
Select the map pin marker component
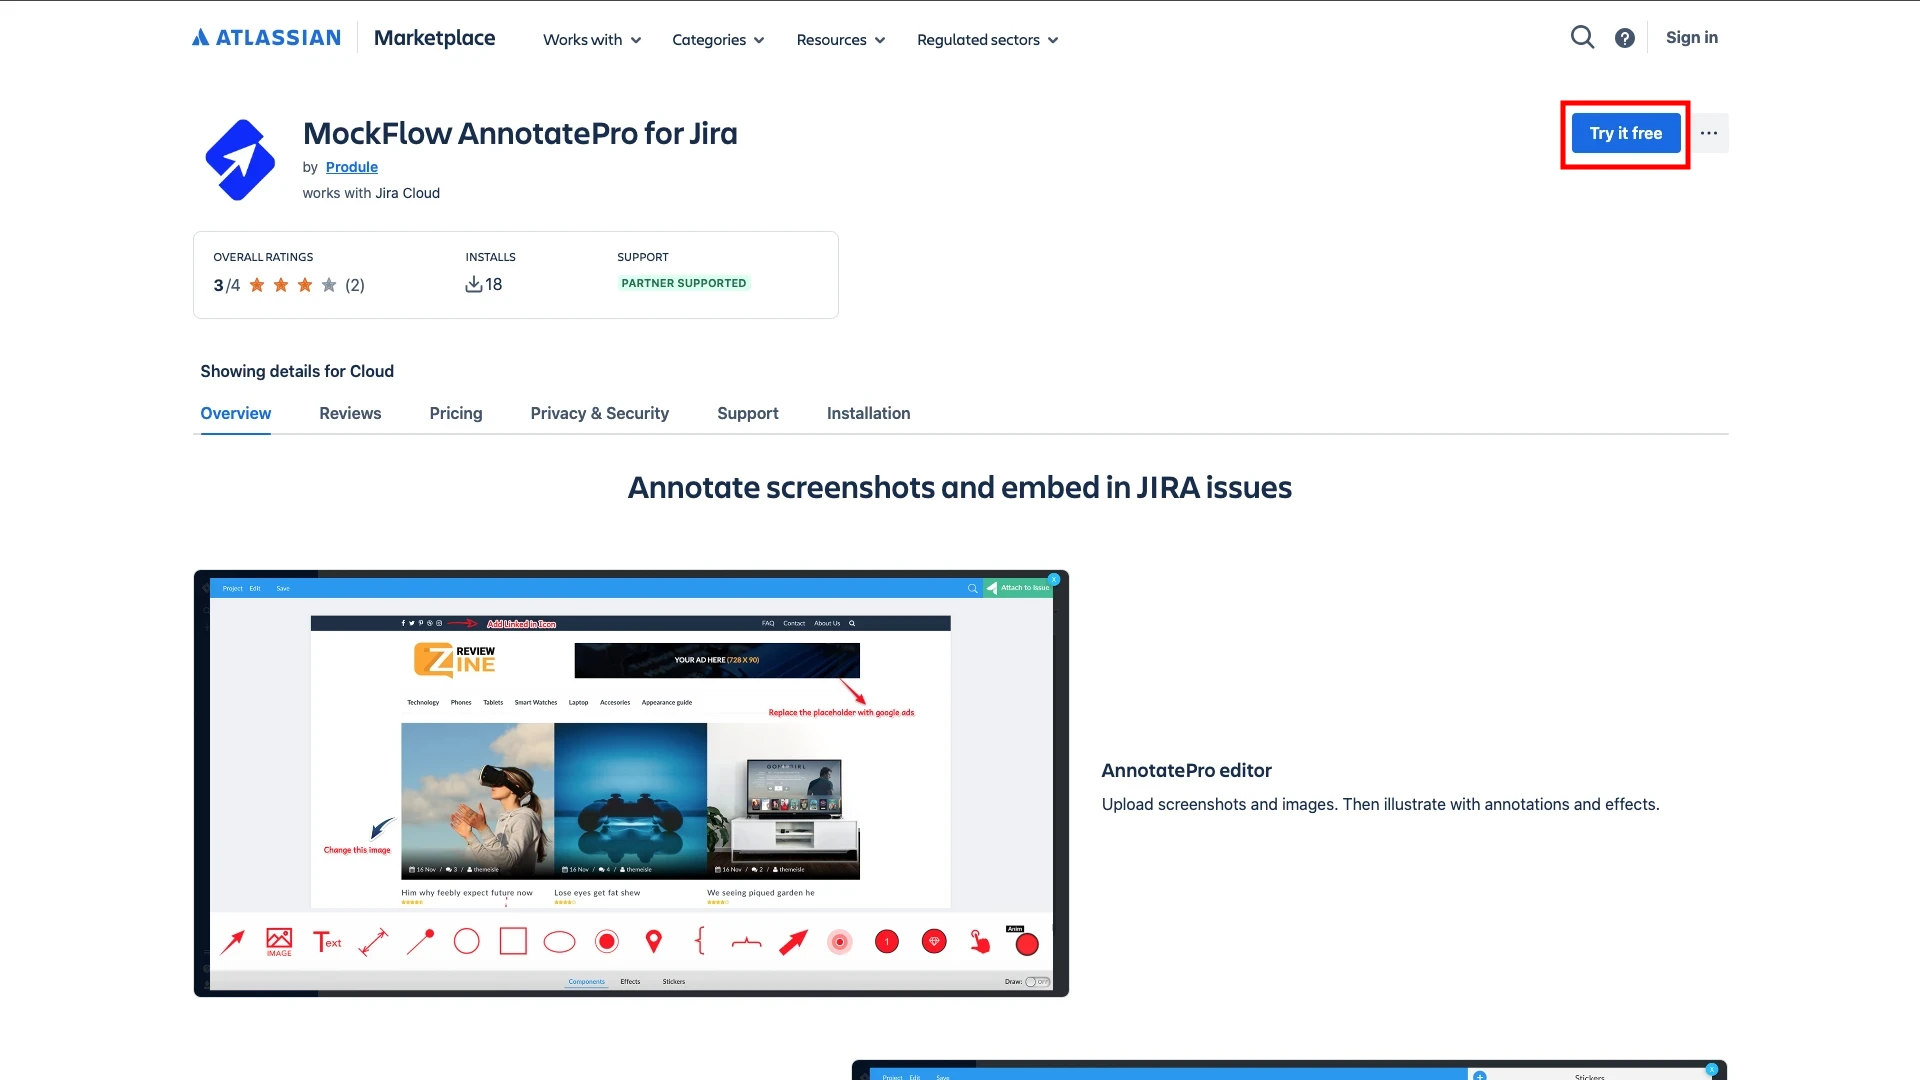(x=653, y=941)
